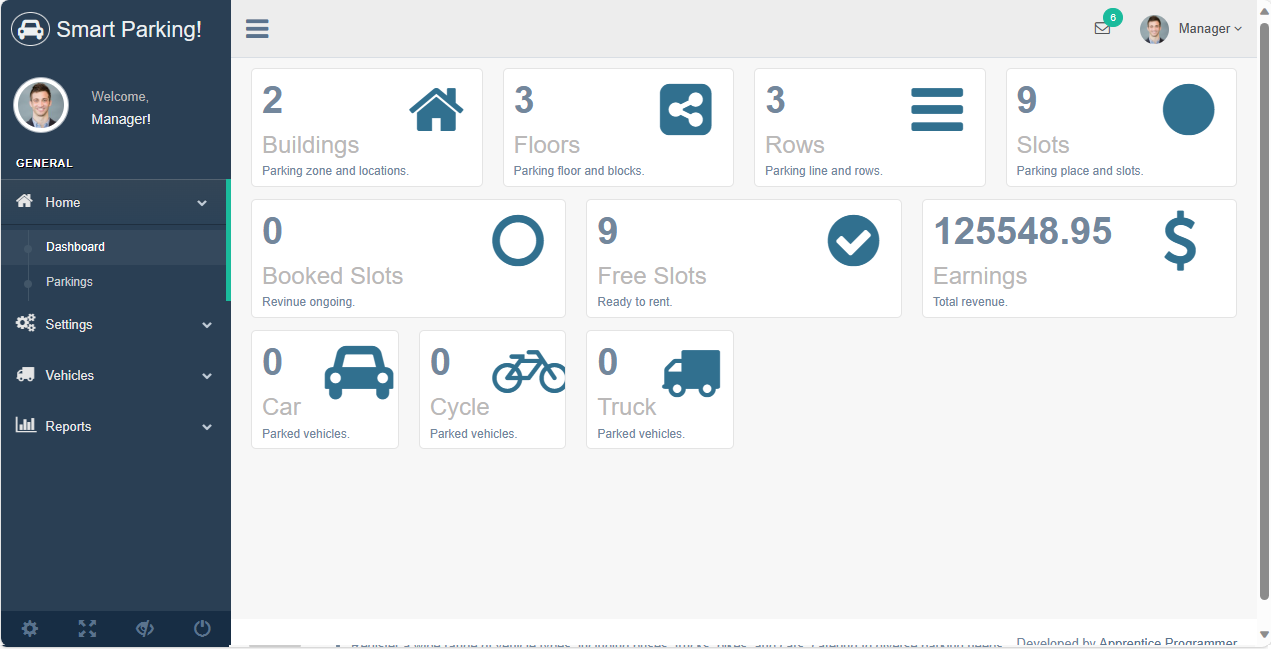Click the Buildings home icon
Image resolution: width=1271 pixels, height=649 pixels.
tap(436, 108)
